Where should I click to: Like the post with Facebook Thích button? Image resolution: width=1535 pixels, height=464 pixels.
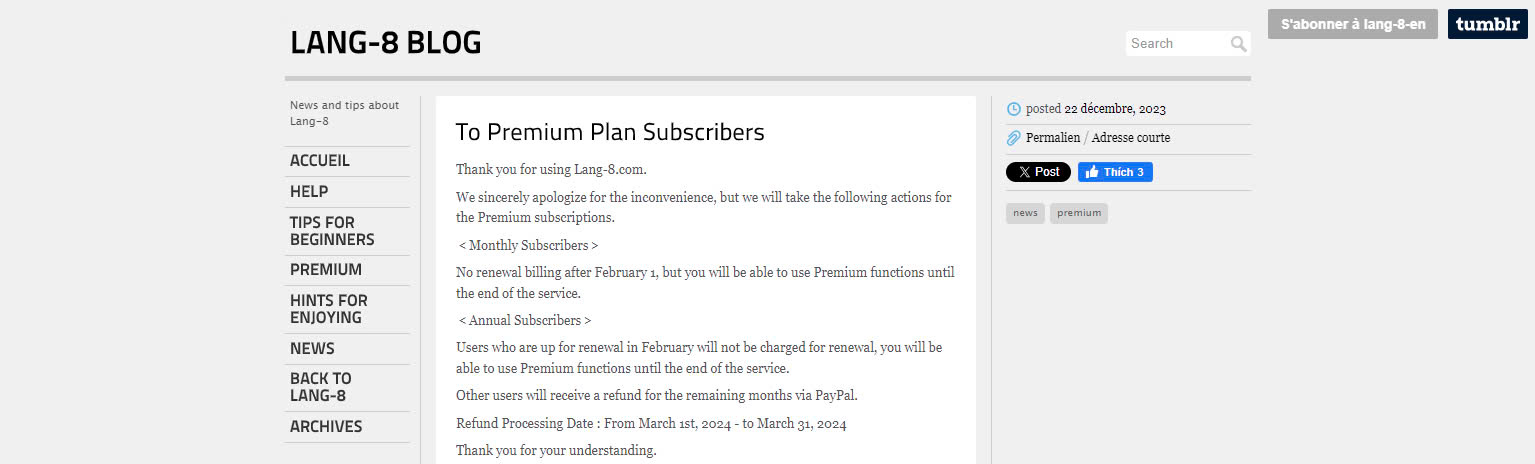pyautogui.click(x=1115, y=172)
